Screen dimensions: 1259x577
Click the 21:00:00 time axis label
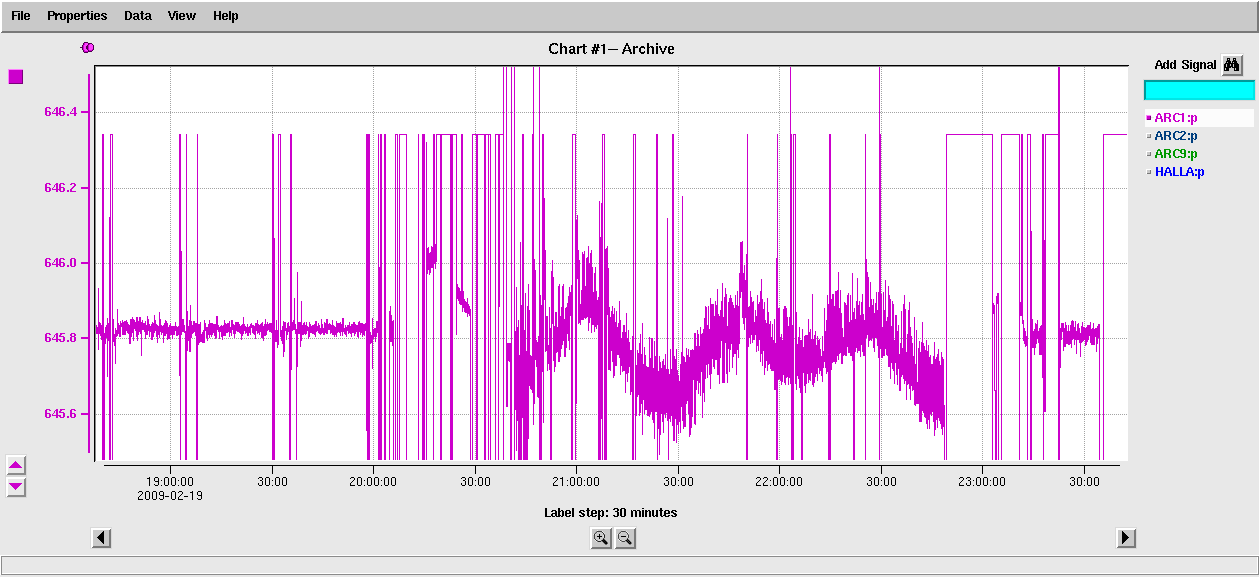(575, 481)
